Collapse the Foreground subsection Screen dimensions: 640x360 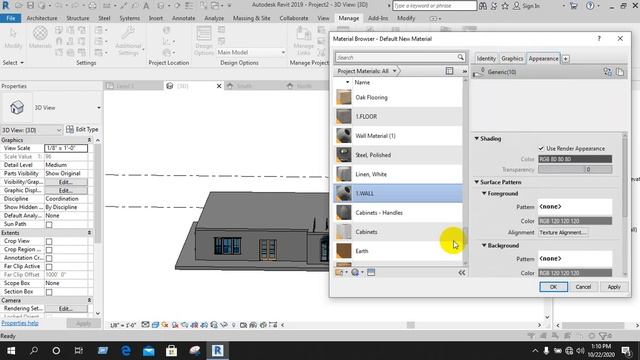pos(484,193)
